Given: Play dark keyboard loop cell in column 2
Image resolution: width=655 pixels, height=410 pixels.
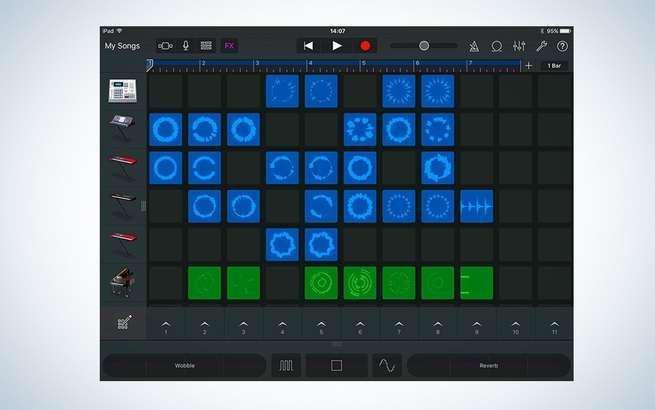Looking at the screenshot, I should 204,206.
